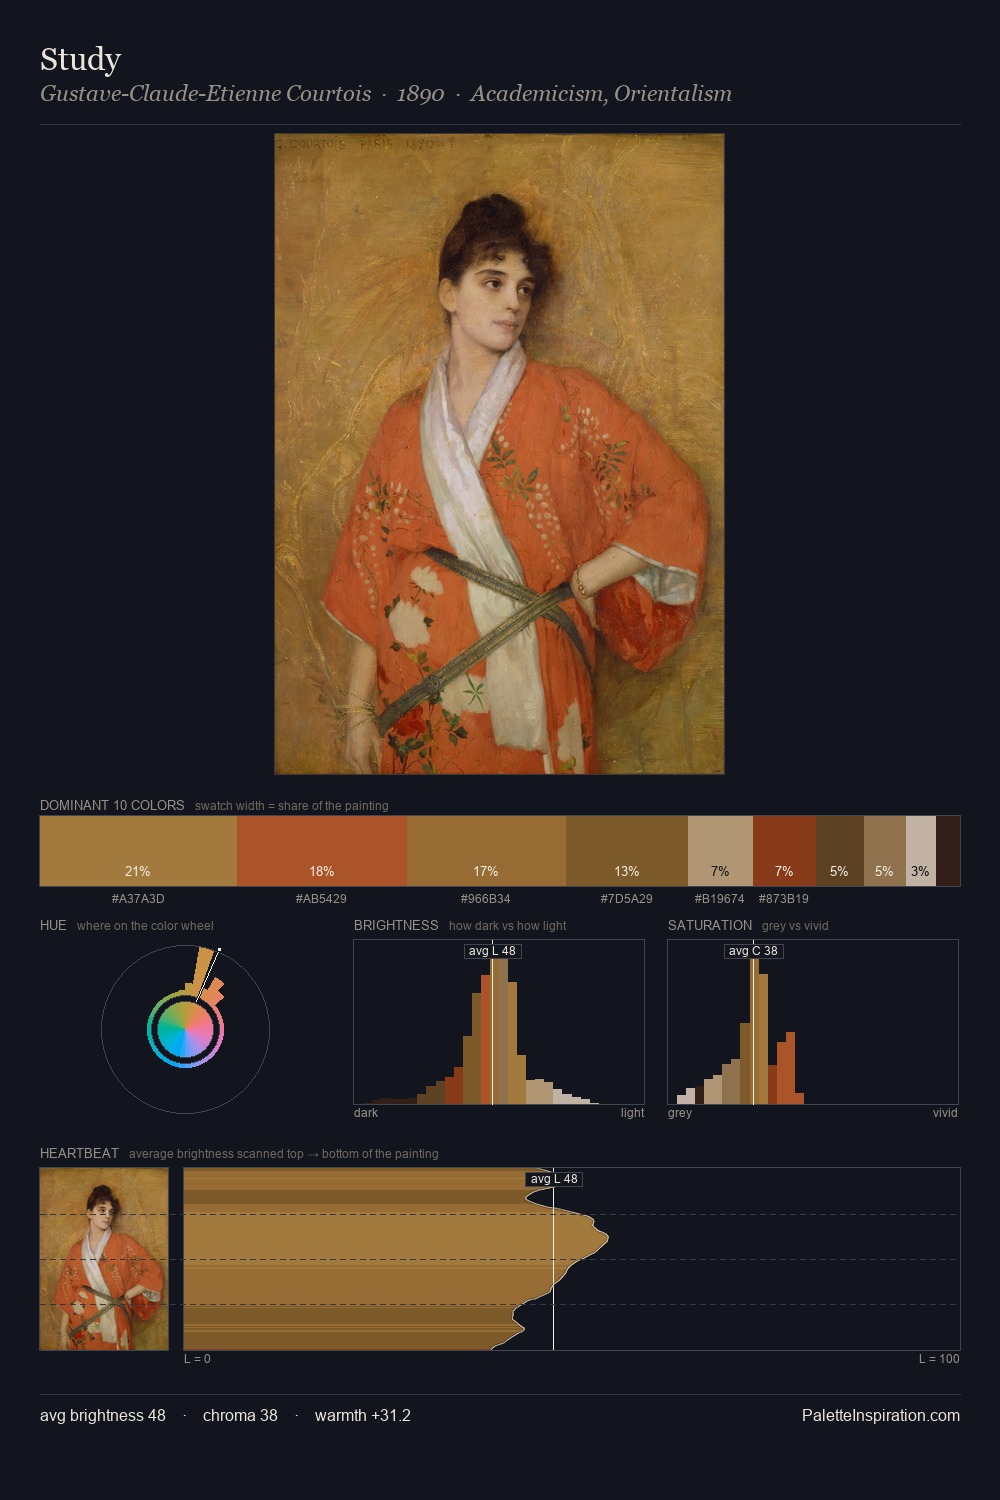
Task: Click the saturation histogram chart
Action: (x=813, y=1022)
